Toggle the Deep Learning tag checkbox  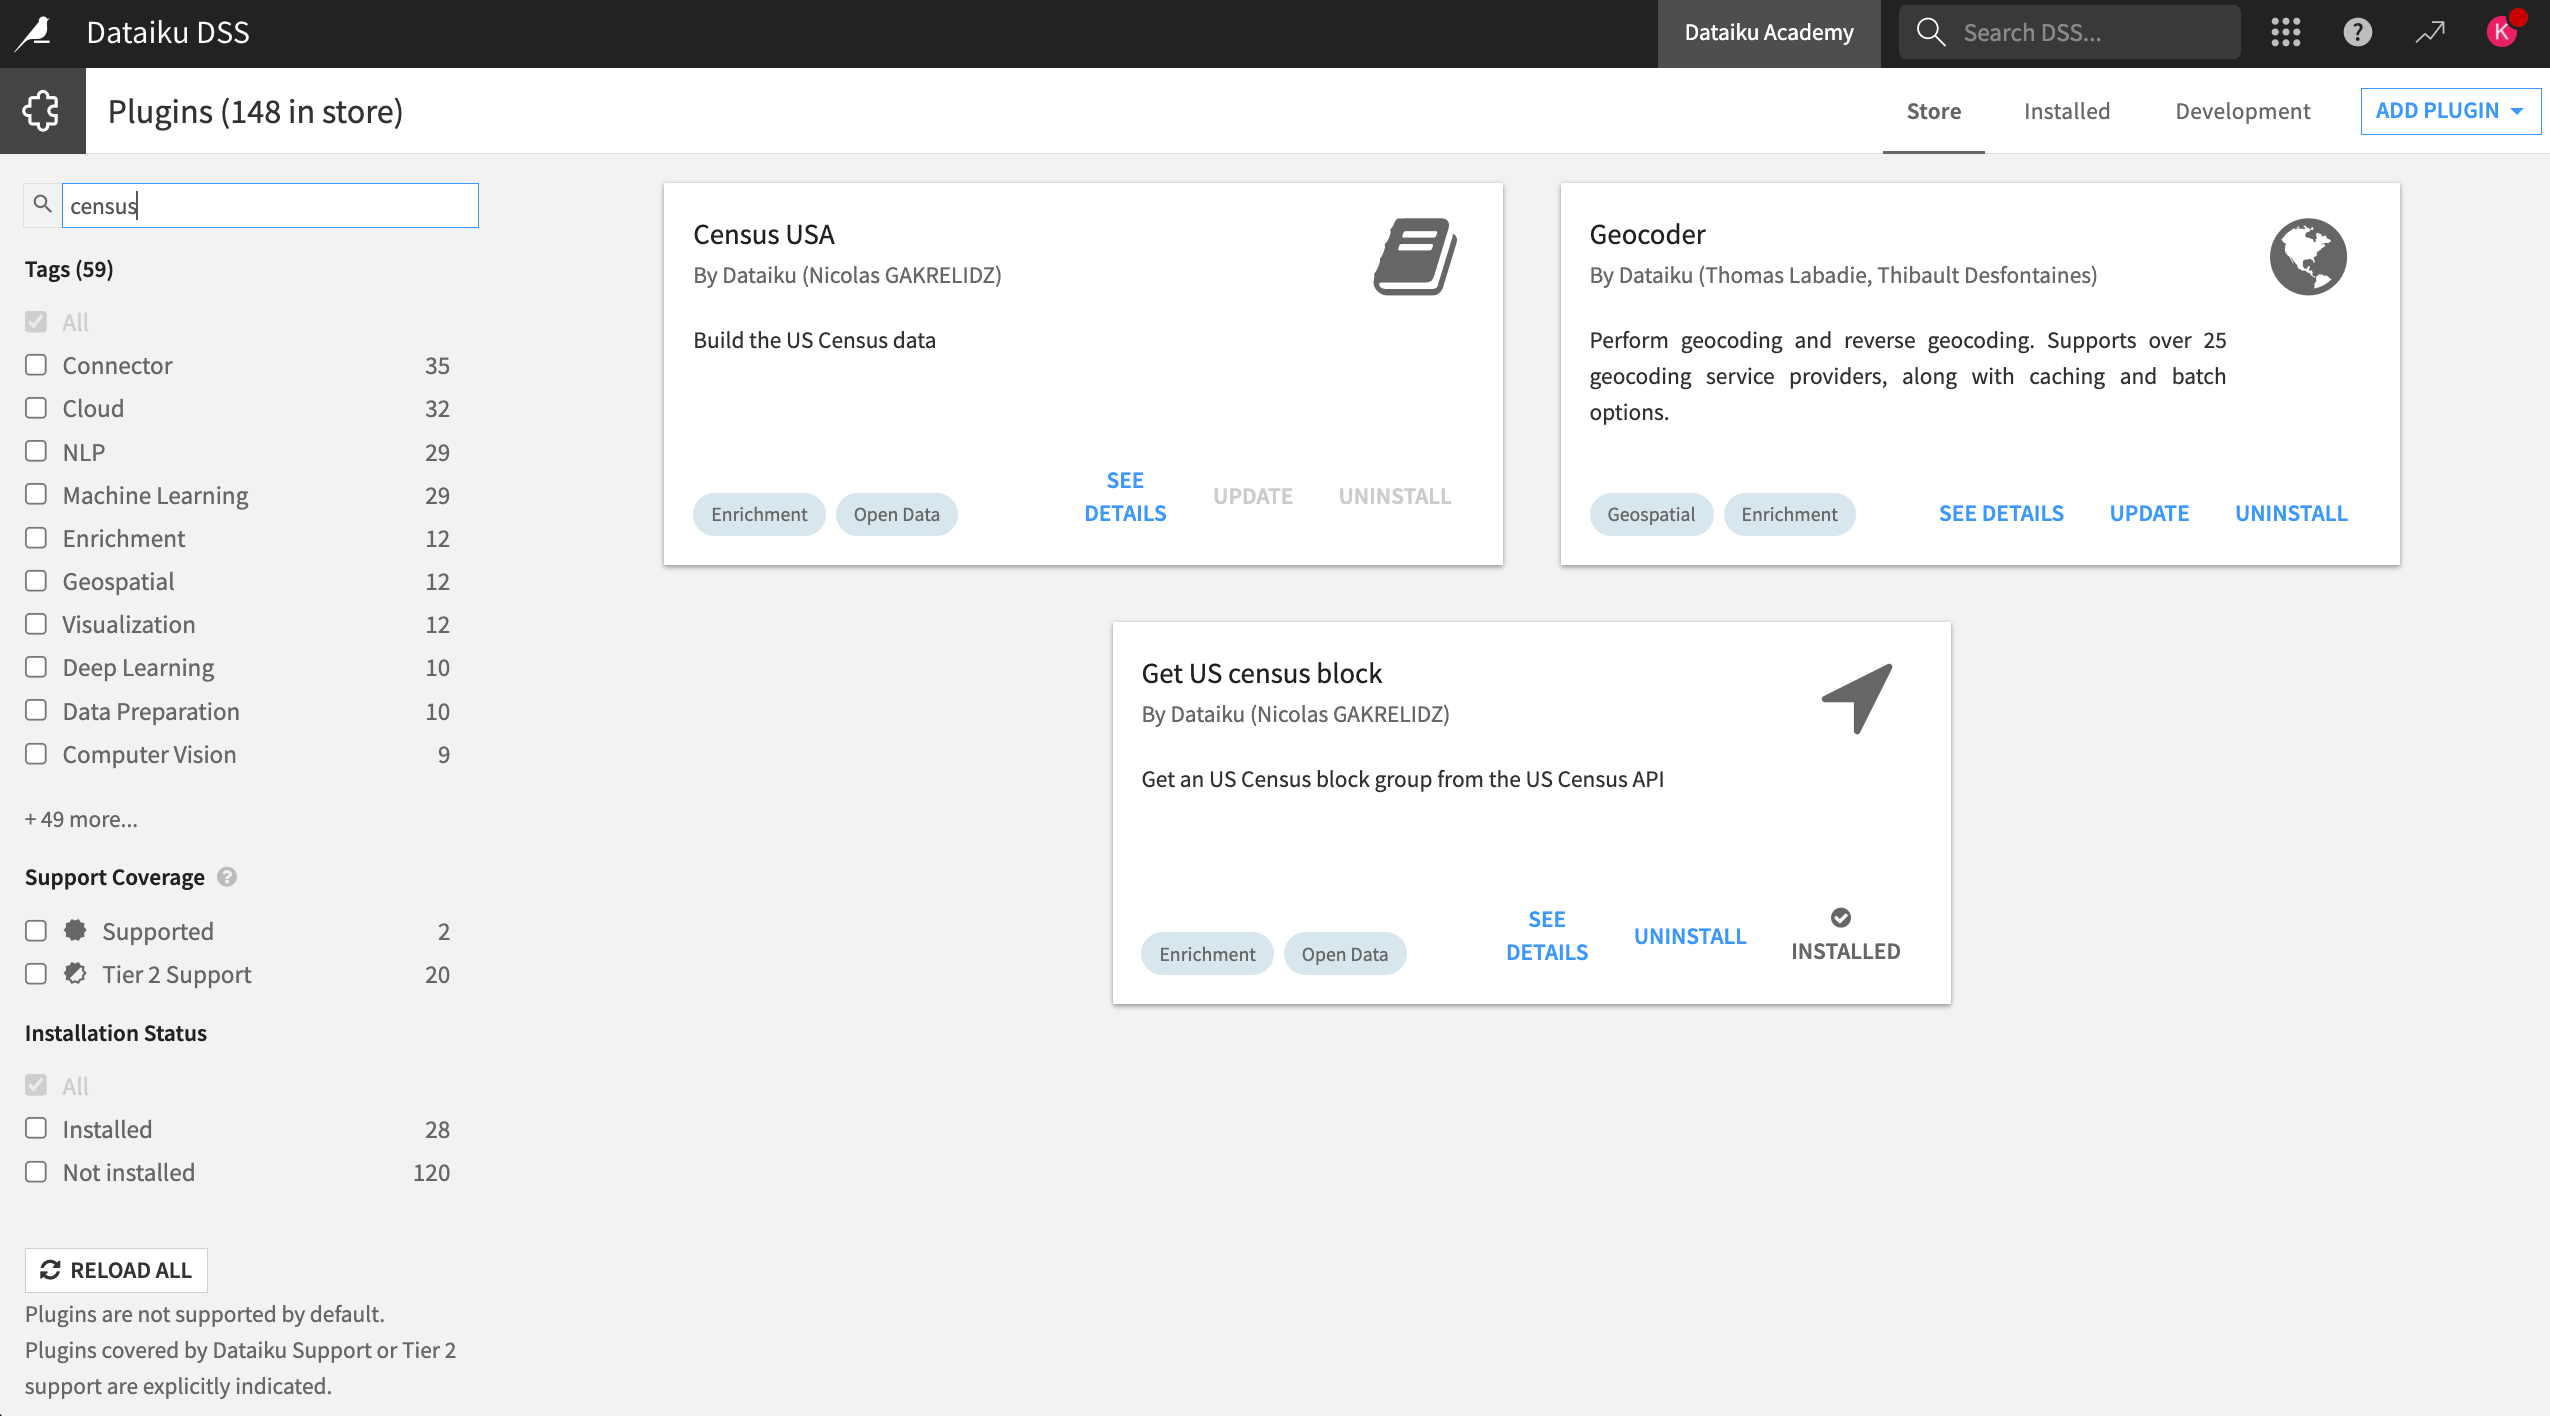pyautogui.click(x=36, y=667)
